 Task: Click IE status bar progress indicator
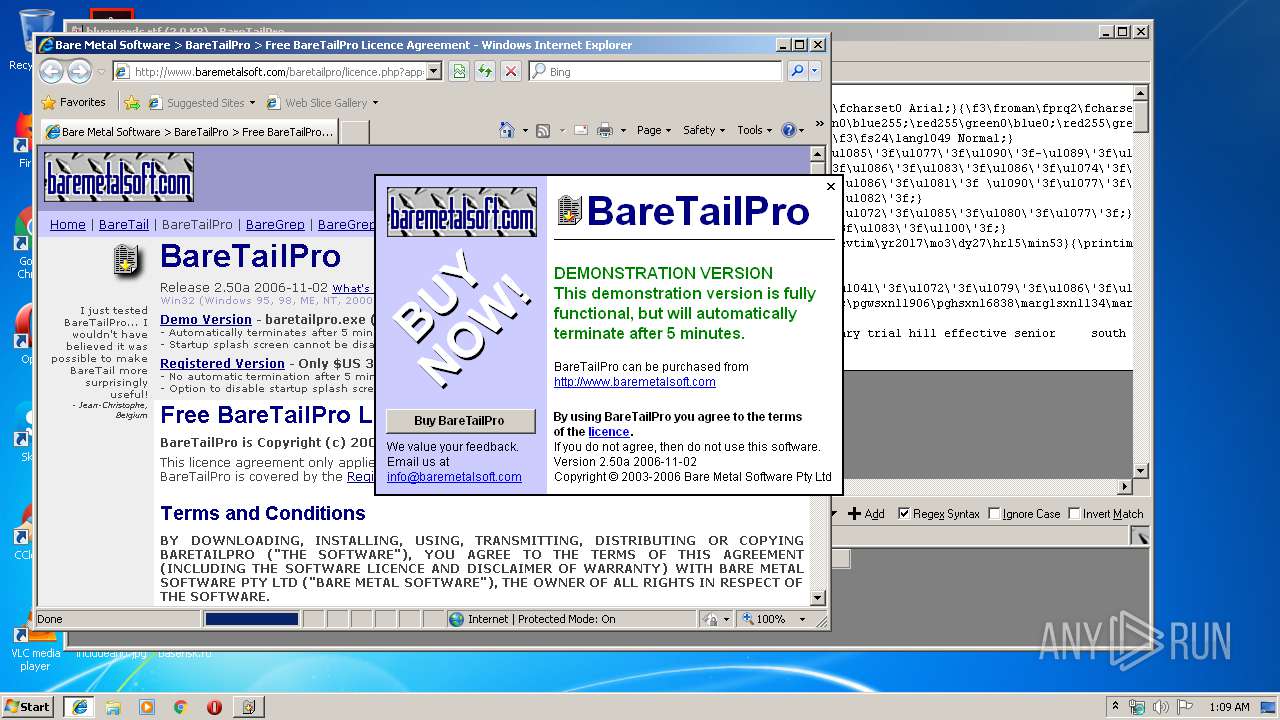251,619
